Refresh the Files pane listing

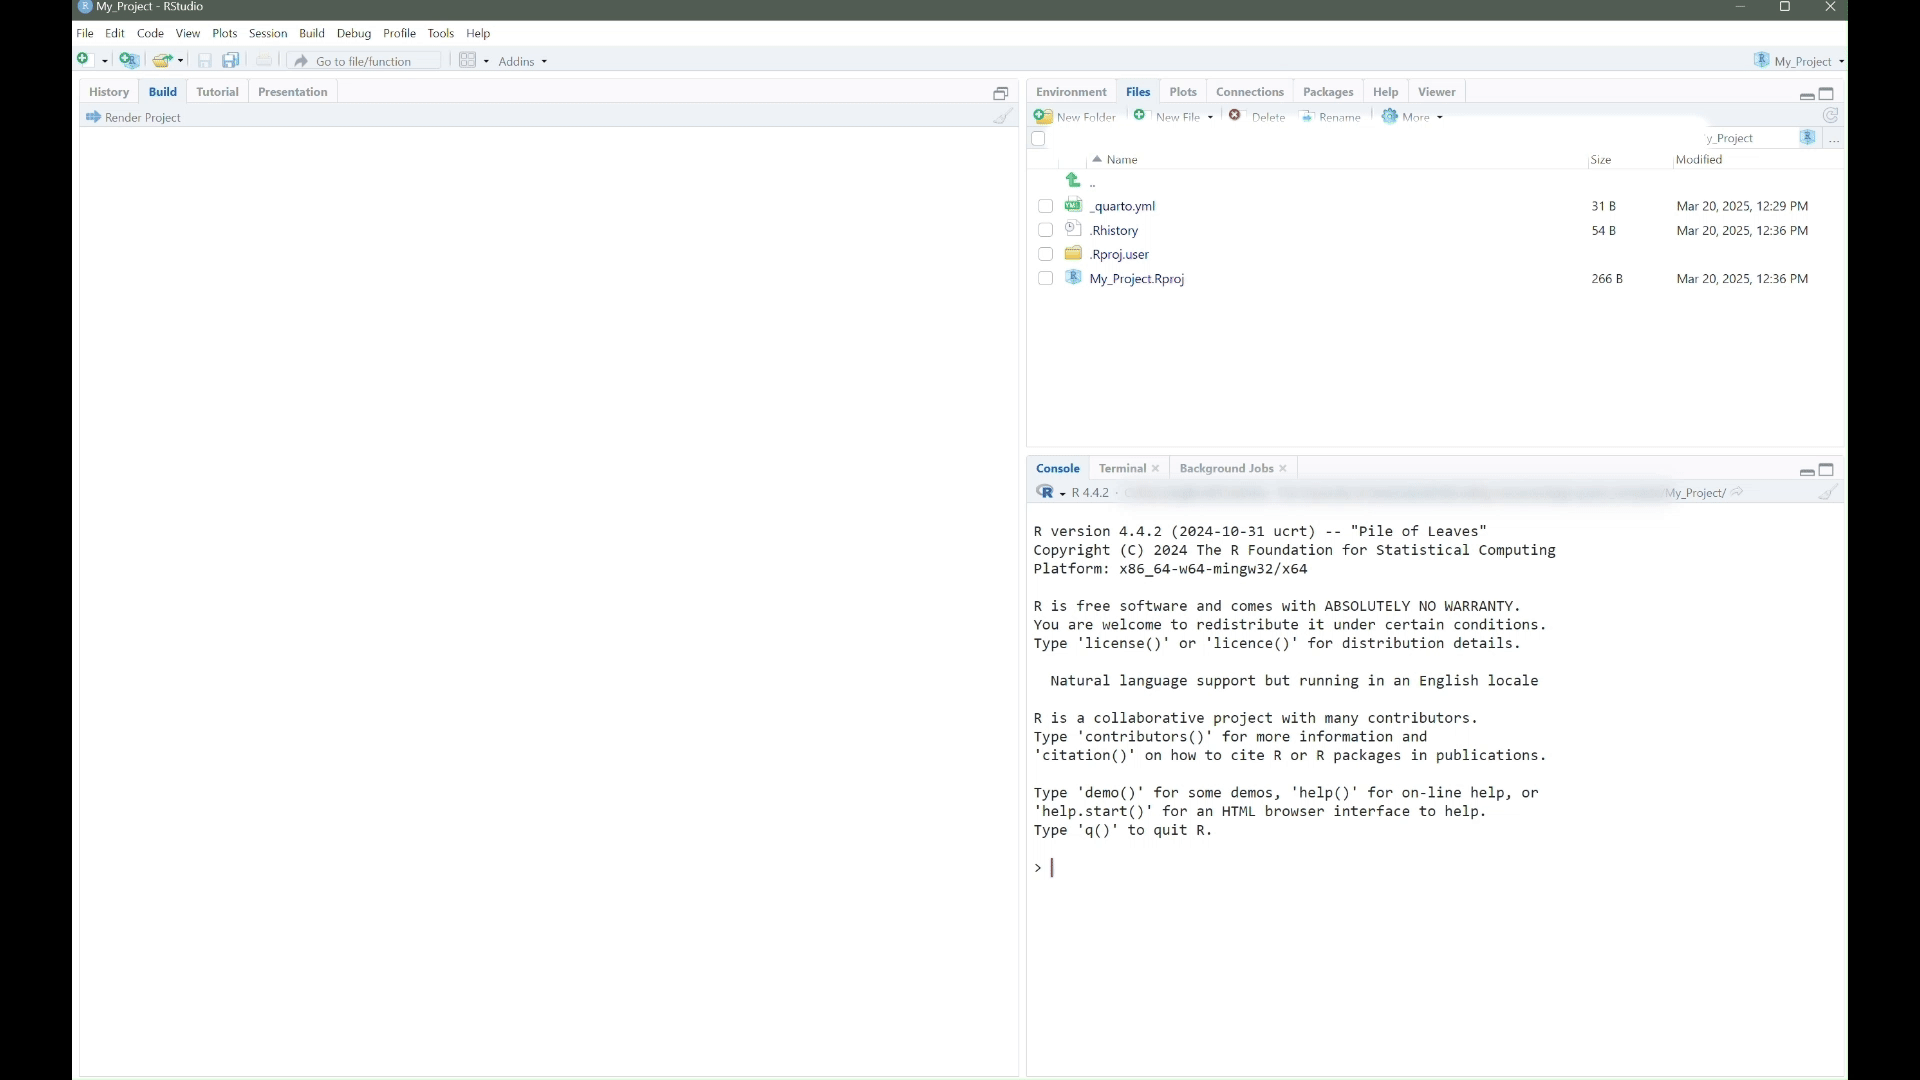(1830, 116)
